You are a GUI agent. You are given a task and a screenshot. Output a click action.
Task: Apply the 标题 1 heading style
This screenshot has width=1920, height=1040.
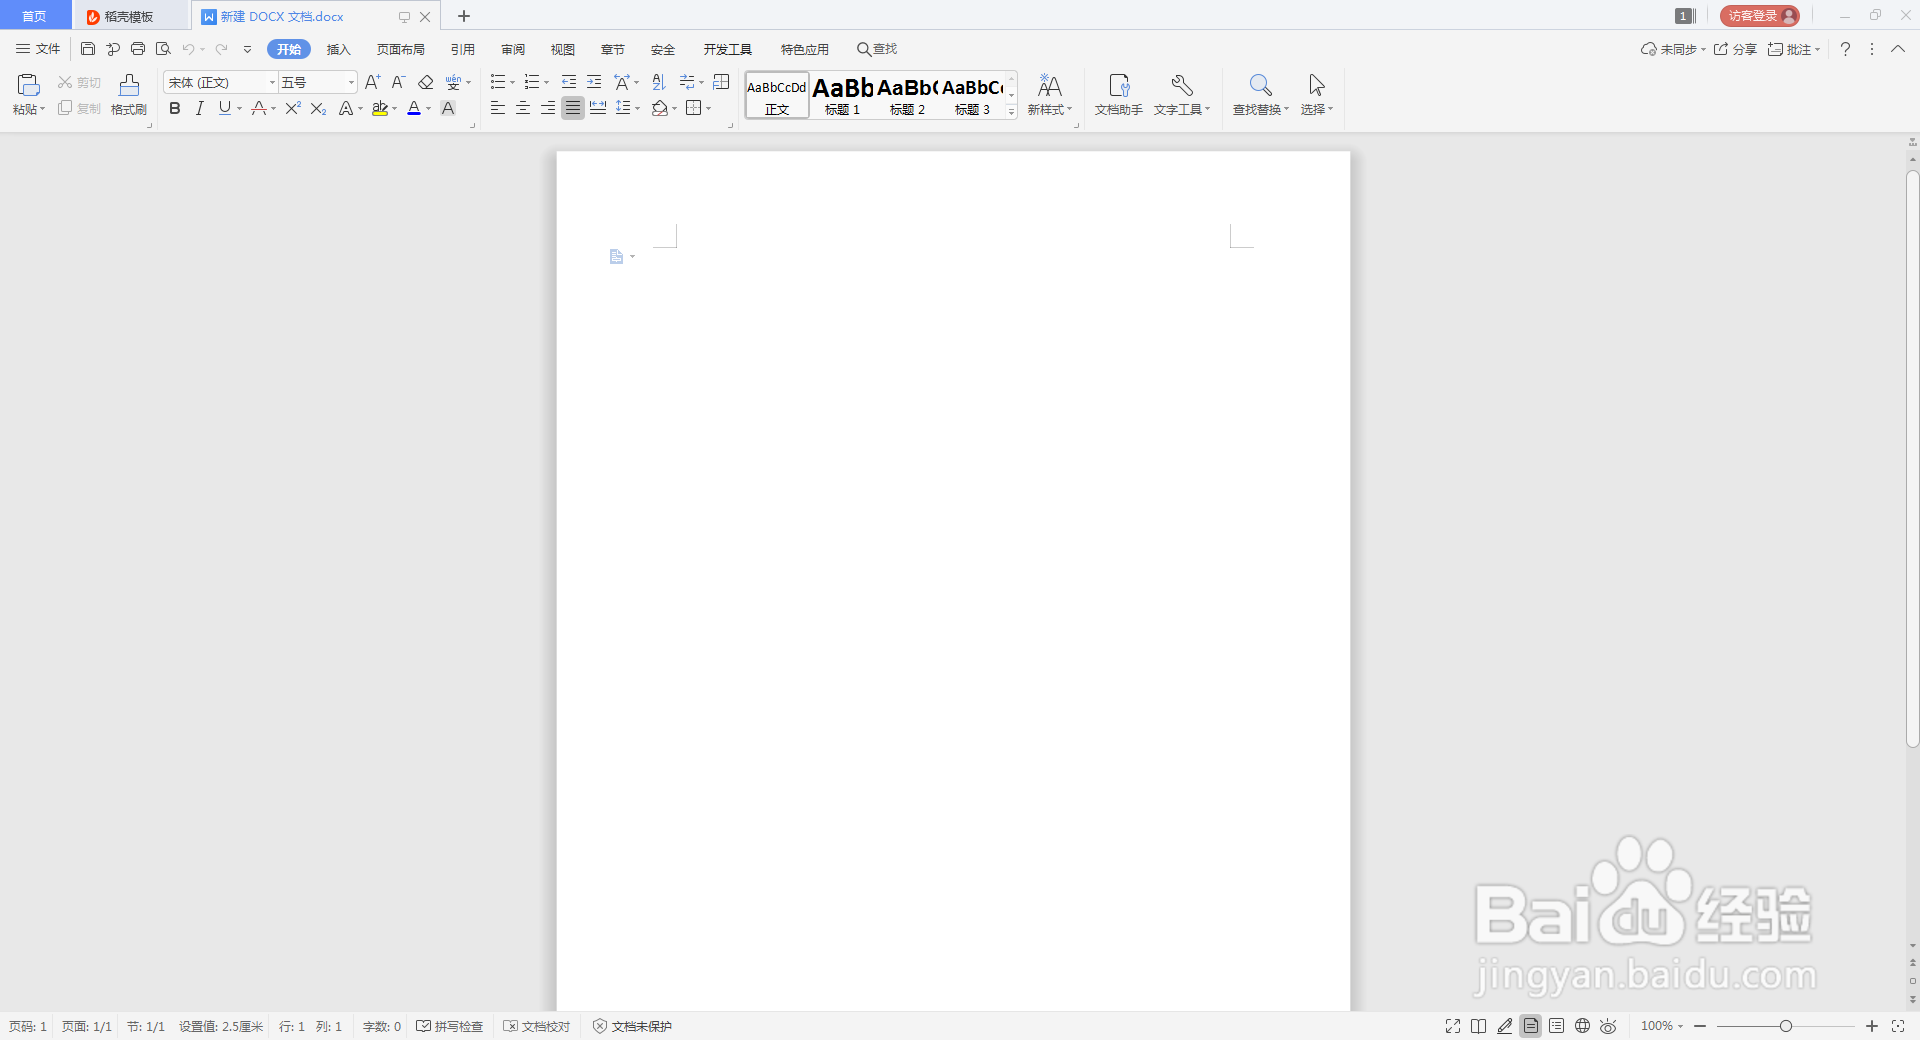[x=843, y=96]
